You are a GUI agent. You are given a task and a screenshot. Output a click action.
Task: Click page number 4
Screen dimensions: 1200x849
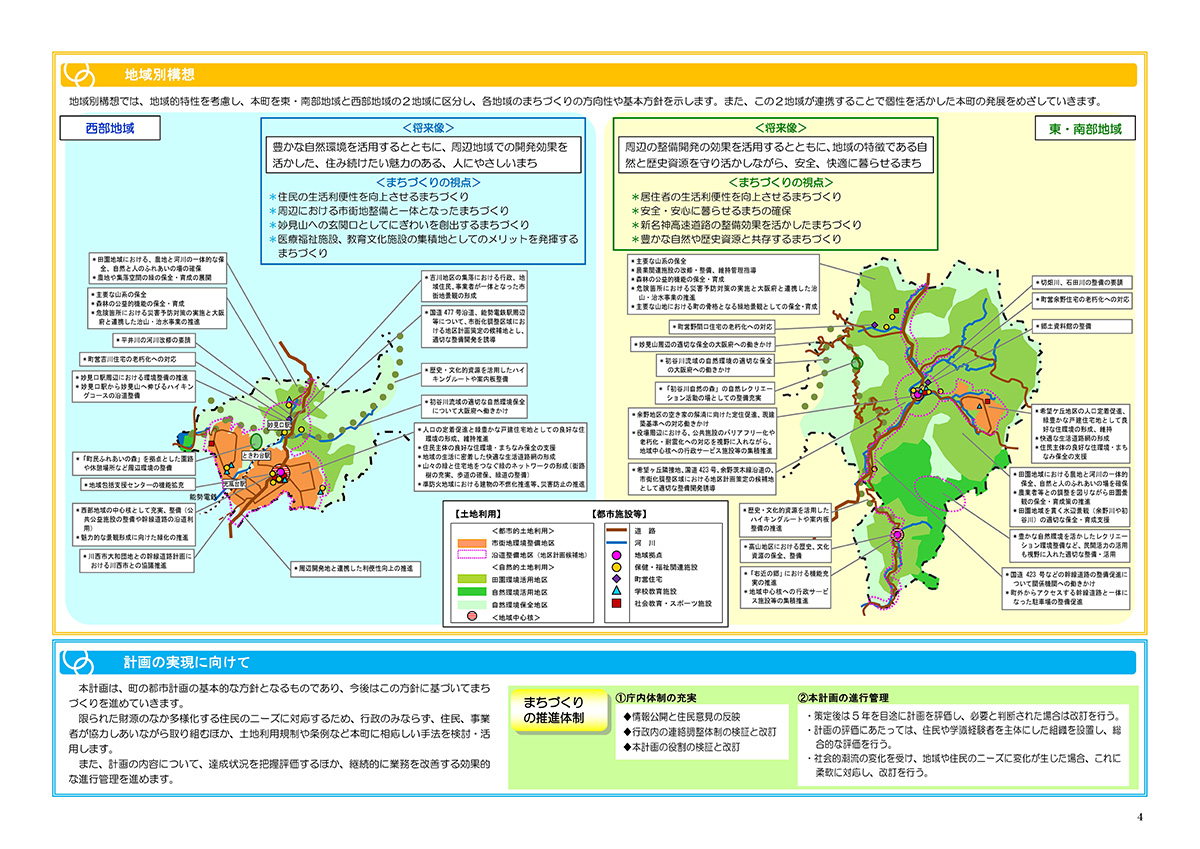[1139, 816]
